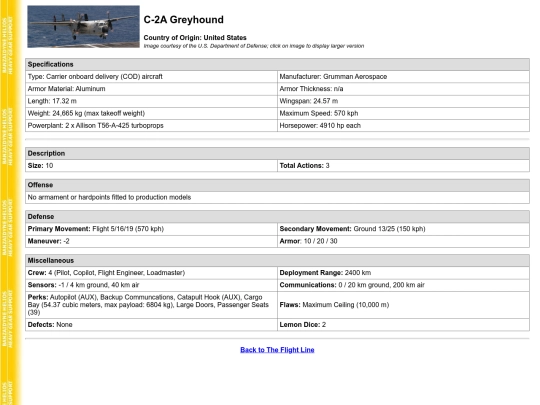Select the Armor: 10 / 20 / 30 cell
This screenshot has width=540, height=405.
tap(403, 241)
